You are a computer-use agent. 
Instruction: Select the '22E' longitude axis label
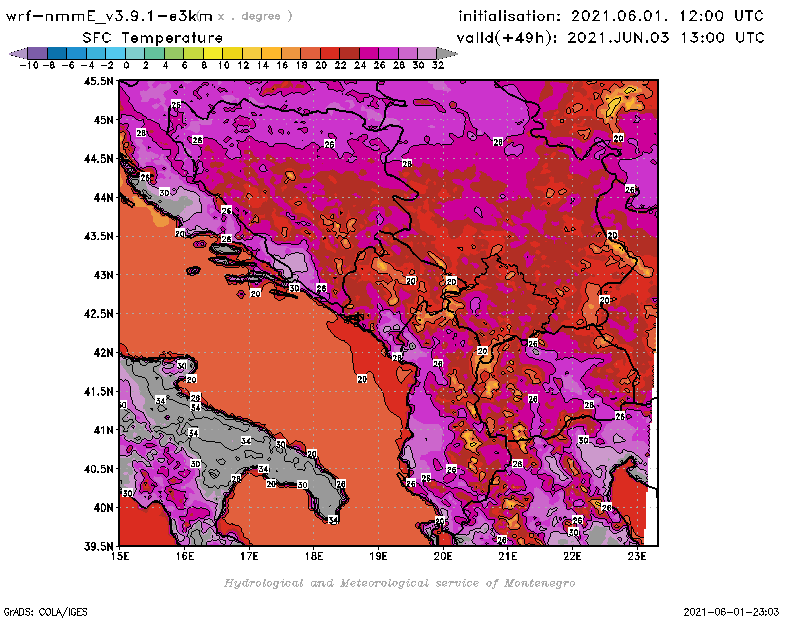click(572, 556)
